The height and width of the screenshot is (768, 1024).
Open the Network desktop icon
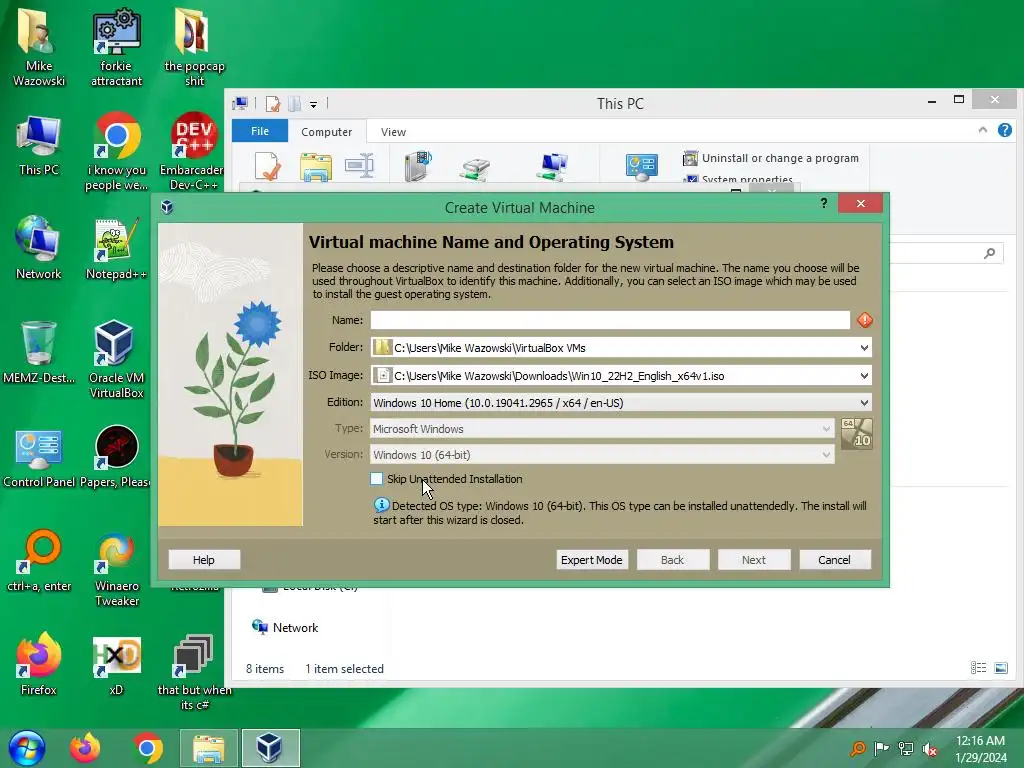pyautogui.click(x=39, y=248)
